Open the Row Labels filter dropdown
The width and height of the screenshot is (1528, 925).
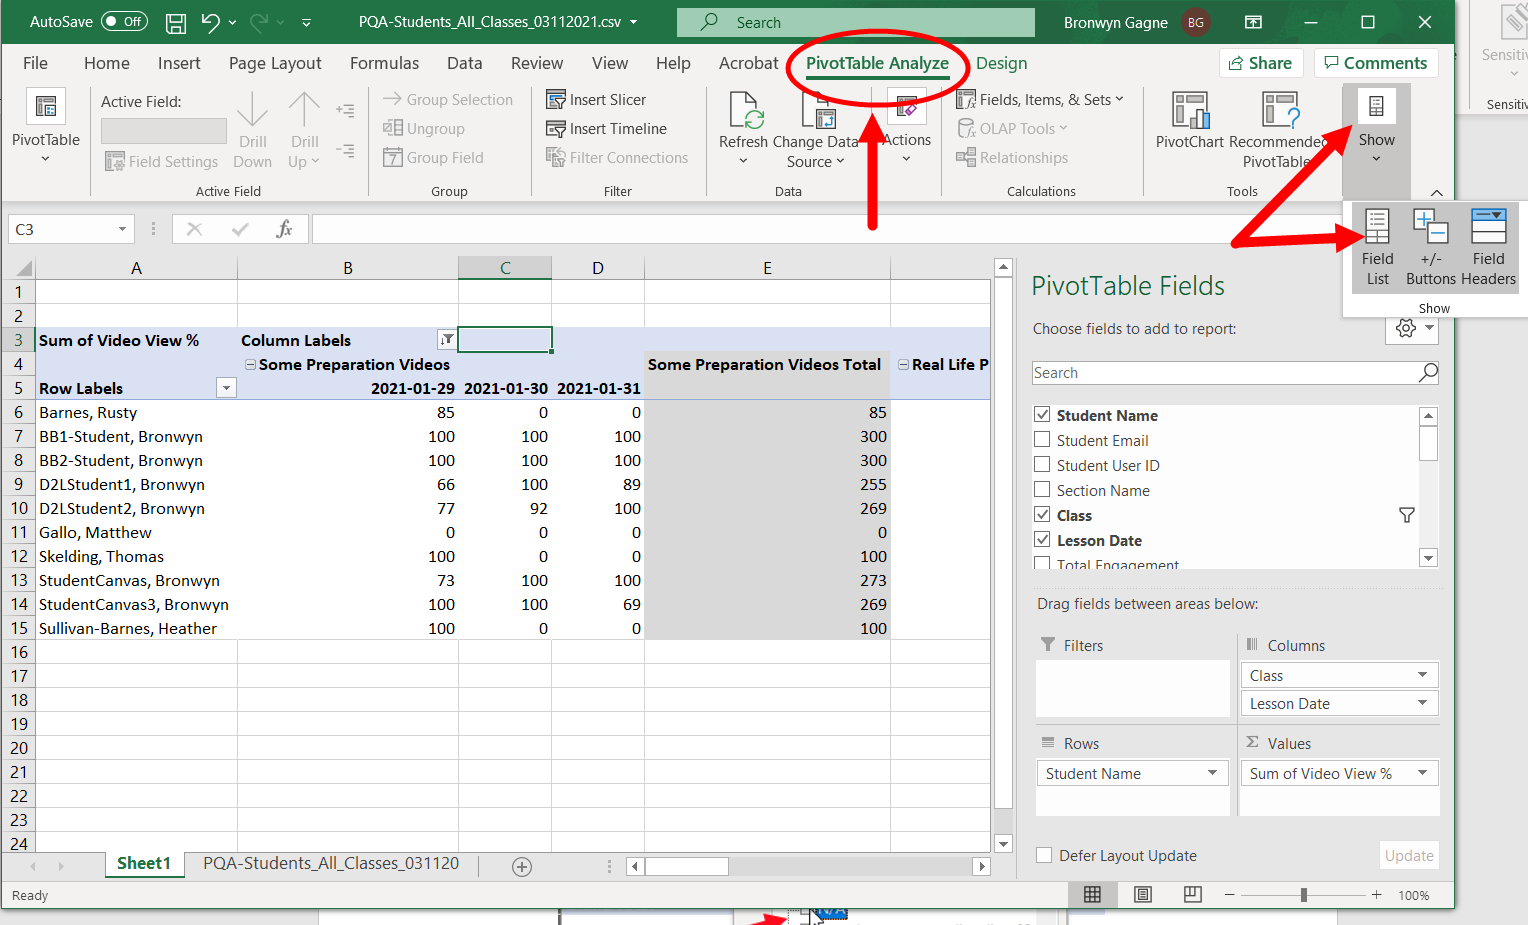tap(227, 388)
